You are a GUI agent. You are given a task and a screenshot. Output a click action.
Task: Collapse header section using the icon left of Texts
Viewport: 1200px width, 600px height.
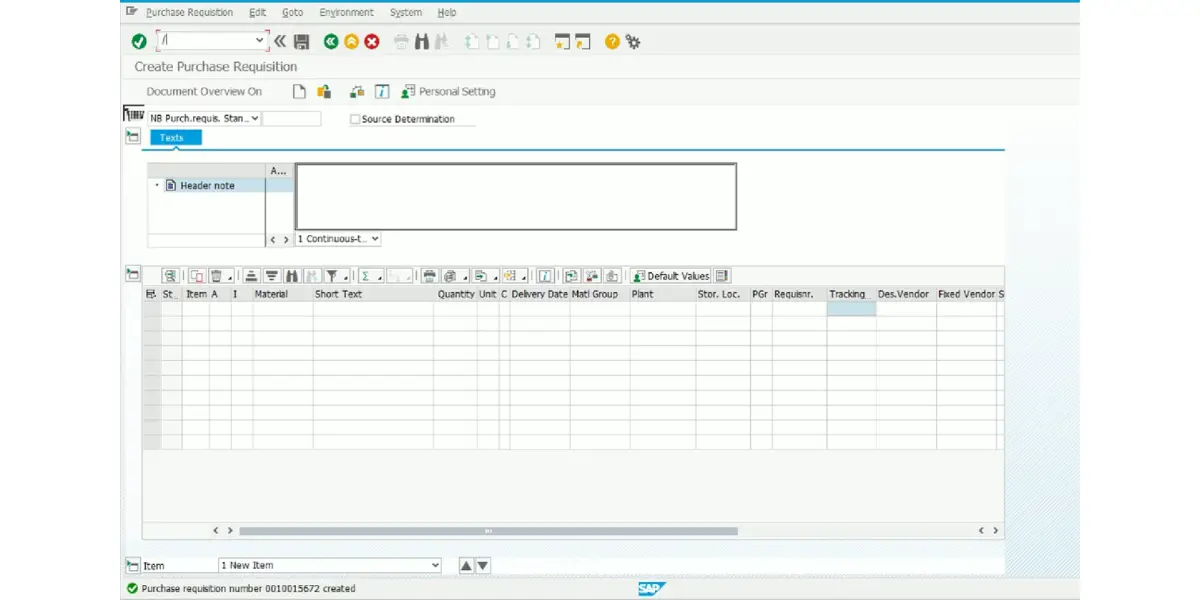(133, 137)
